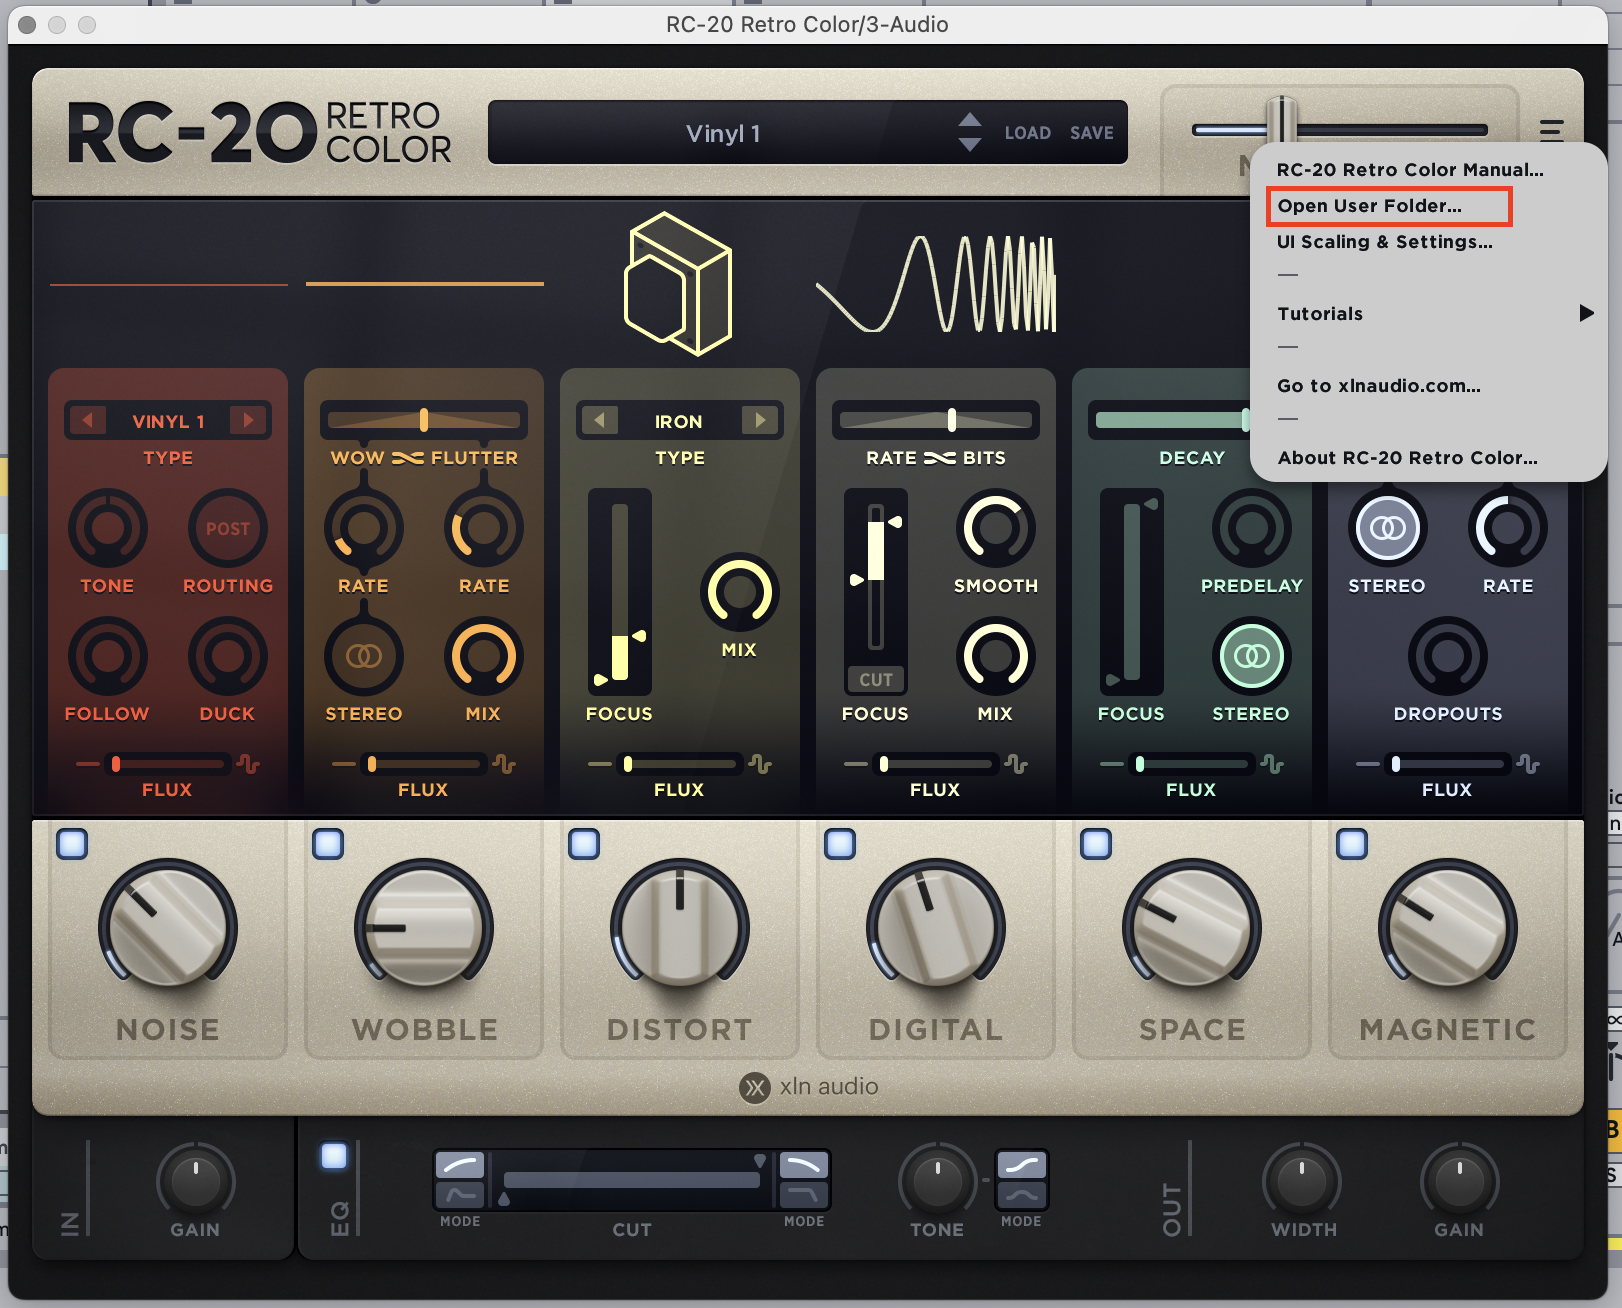Select previous noise type with left arrow

(x=88, y=421)
